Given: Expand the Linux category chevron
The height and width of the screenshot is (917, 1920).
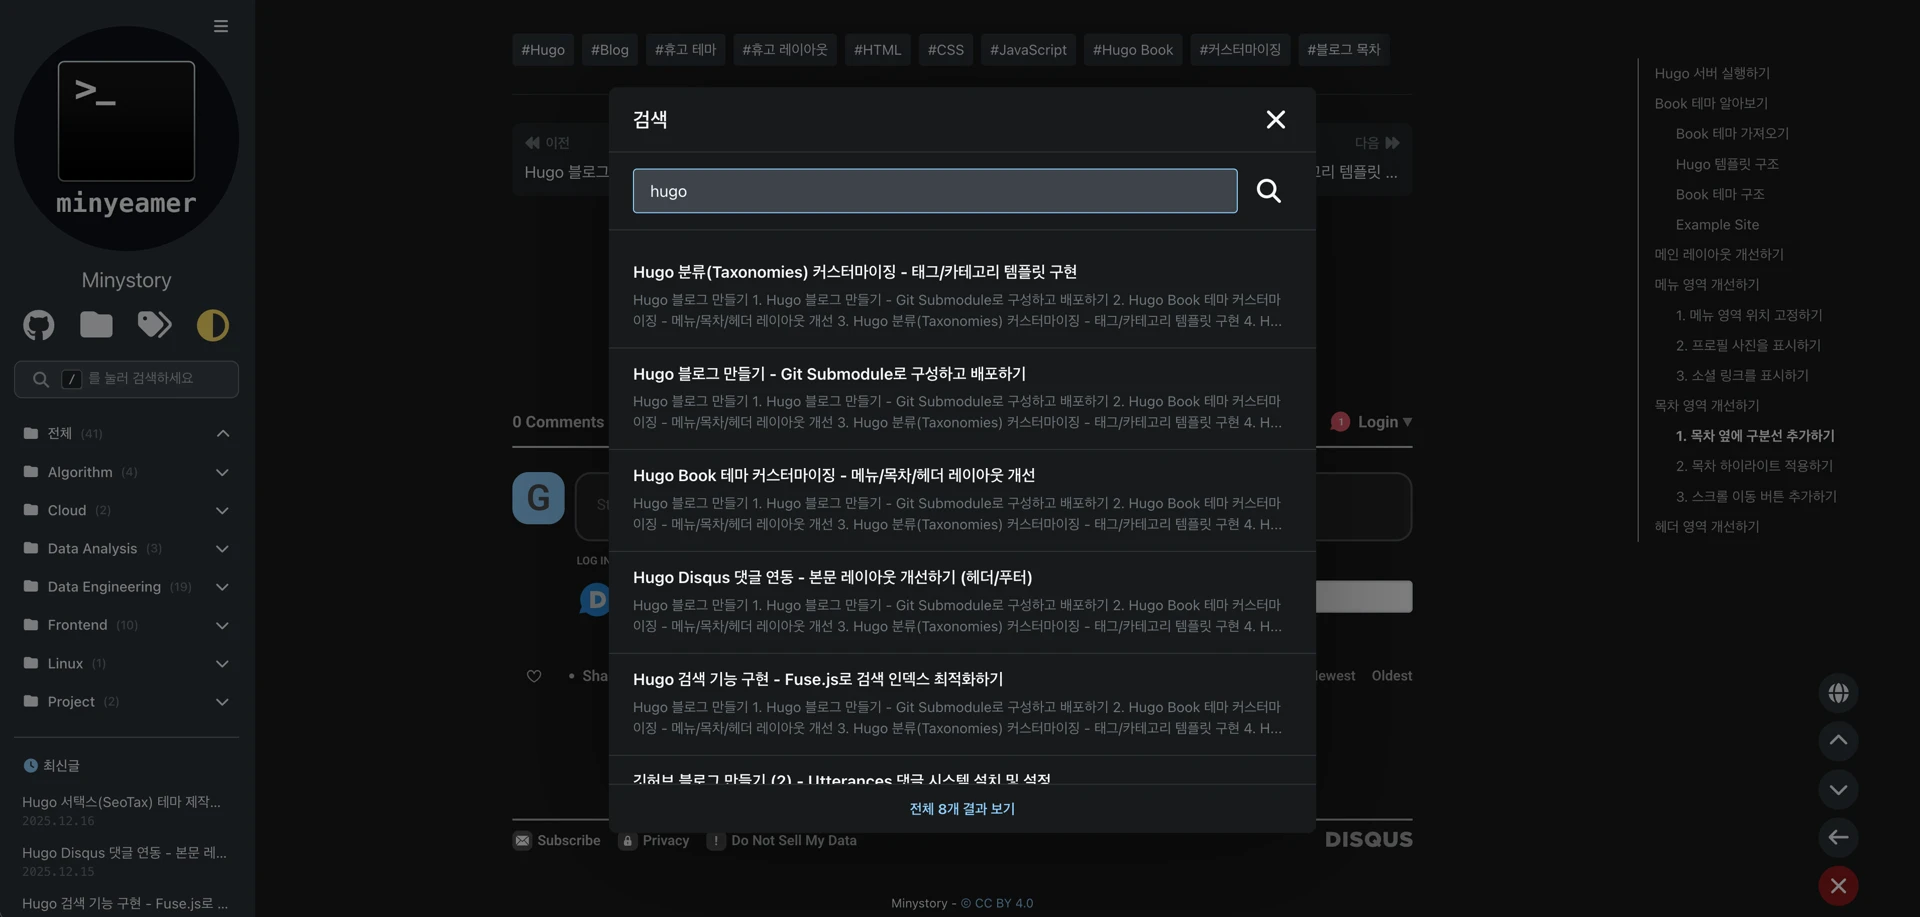Looking at the screenshot, I should coord(223,664).
